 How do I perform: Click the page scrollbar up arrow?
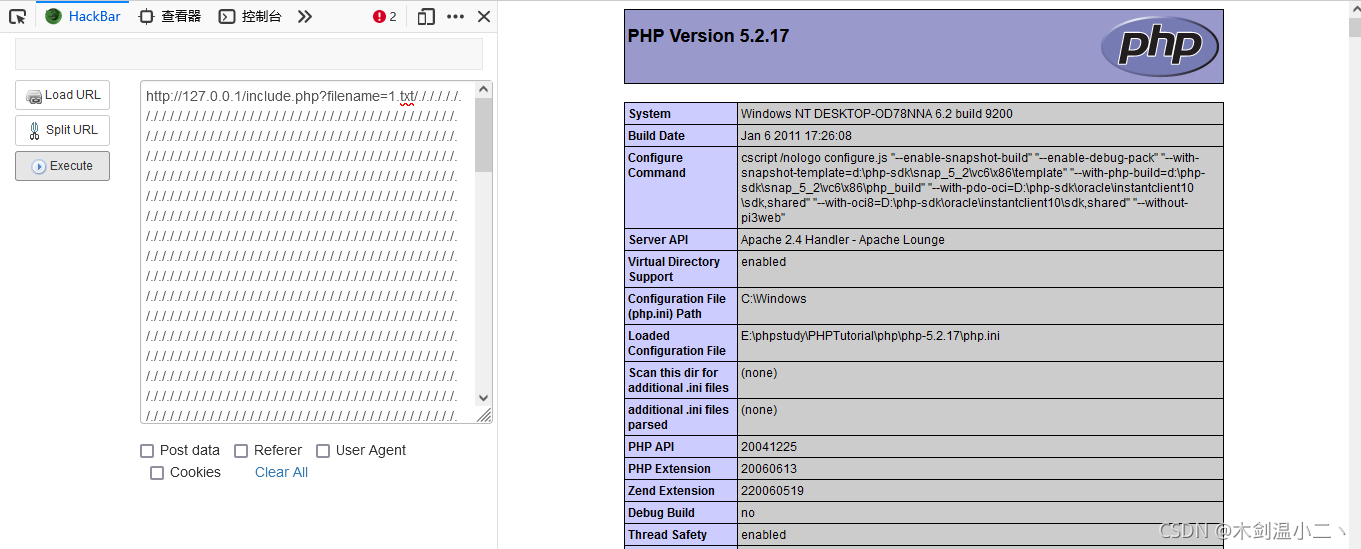tap(1354, 8)
